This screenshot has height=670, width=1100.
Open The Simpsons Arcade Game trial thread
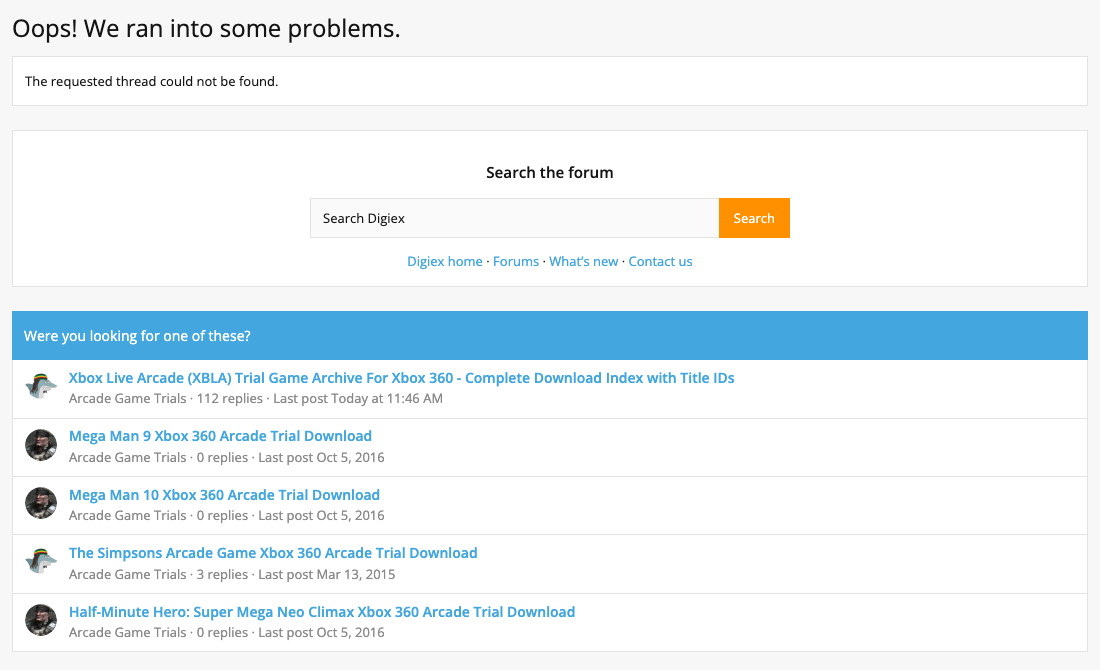click(273, 554)
